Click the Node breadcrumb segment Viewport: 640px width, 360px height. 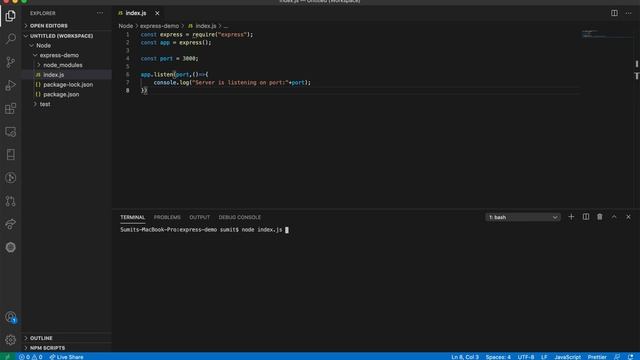(x=126, y=26)
